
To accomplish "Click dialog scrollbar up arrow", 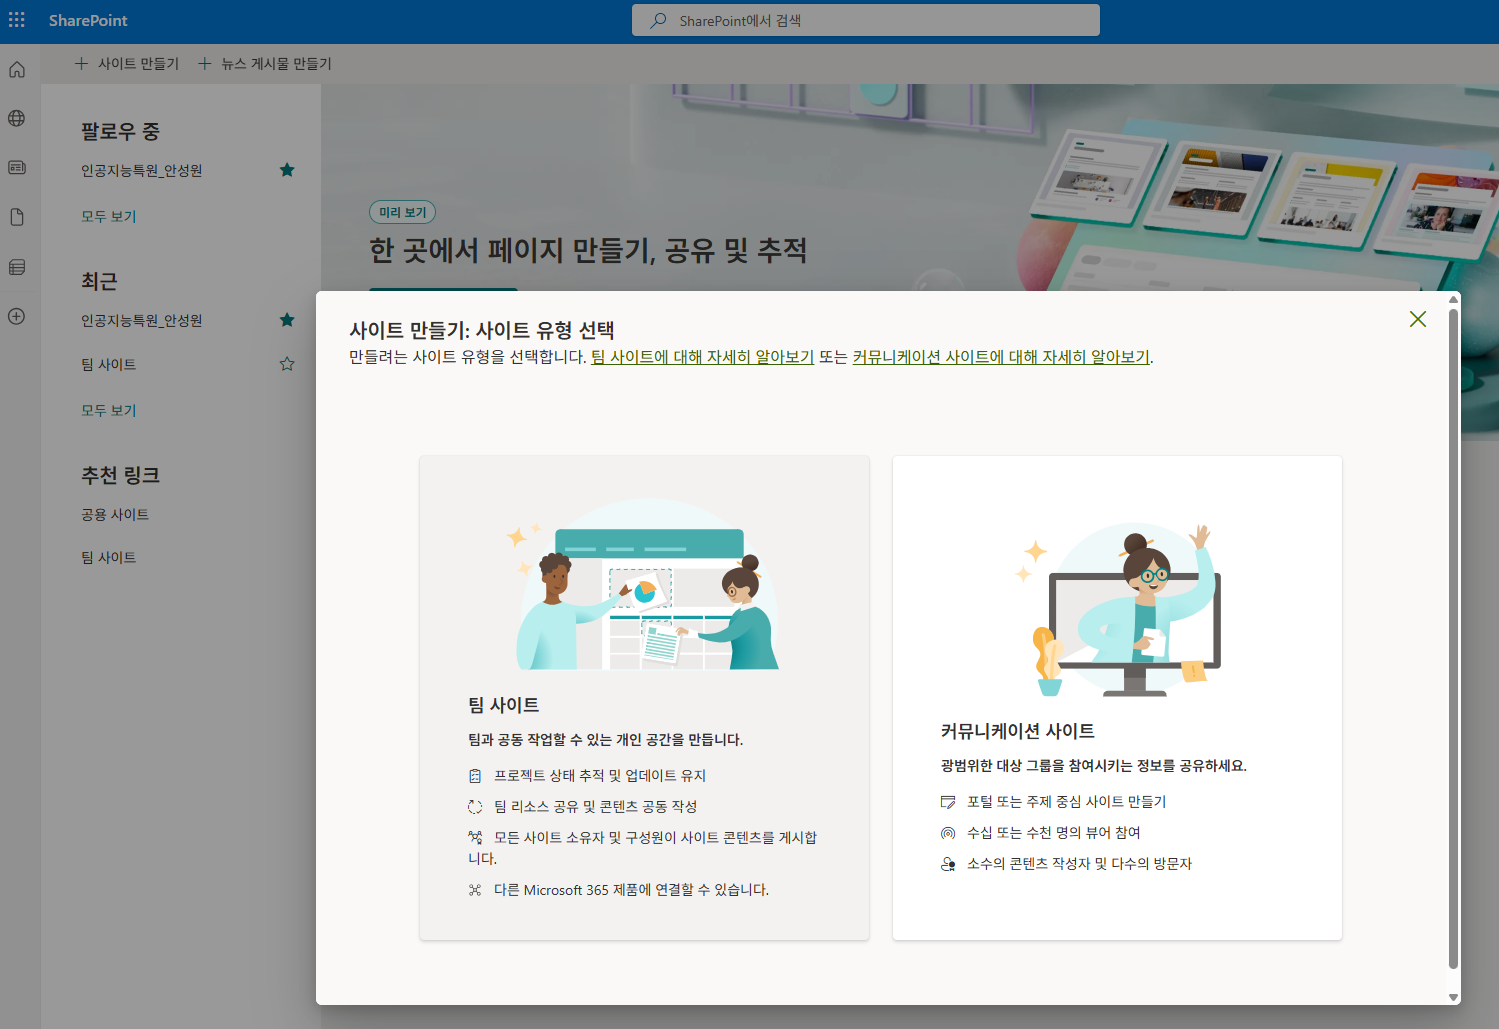I will click(1454, 299).
